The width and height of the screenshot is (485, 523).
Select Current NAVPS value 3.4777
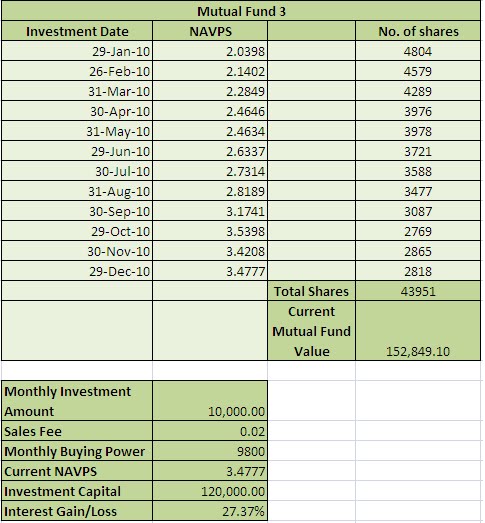click(210, 471)
